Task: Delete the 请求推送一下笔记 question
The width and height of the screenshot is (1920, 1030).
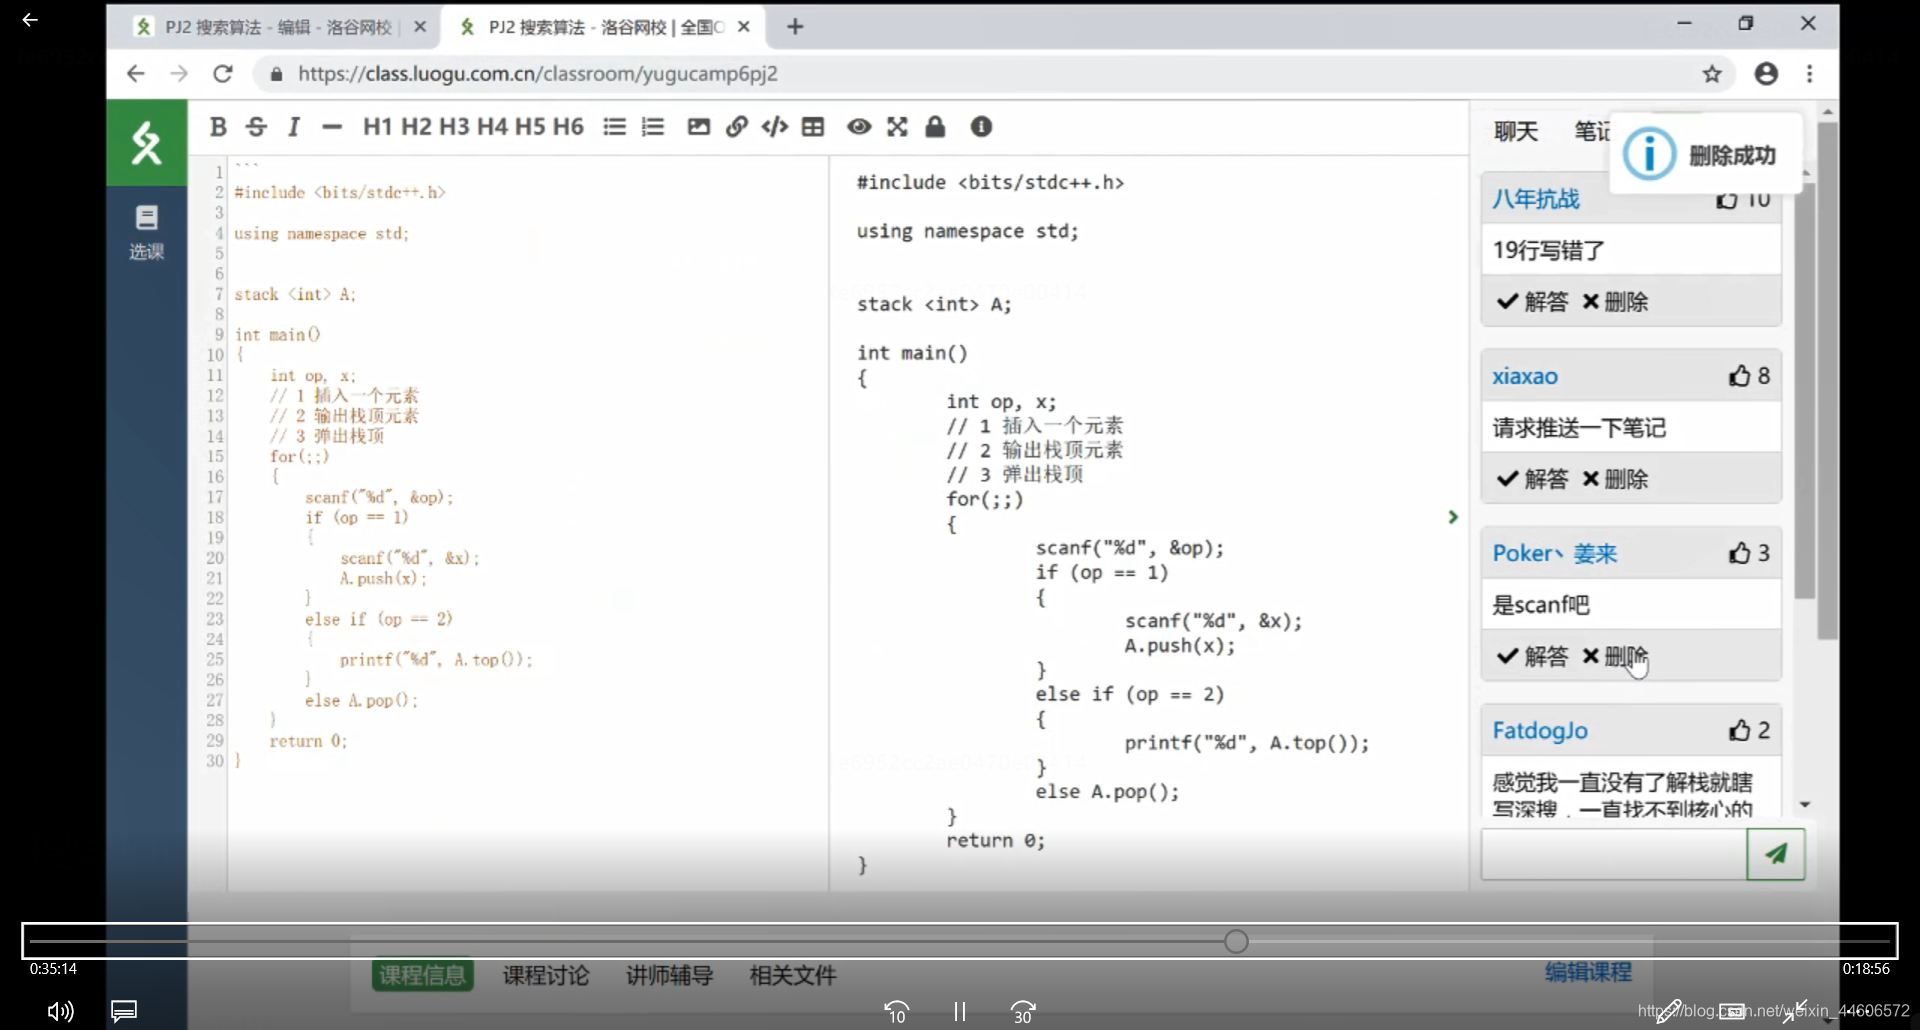Action: click(x=1615, y=479)
